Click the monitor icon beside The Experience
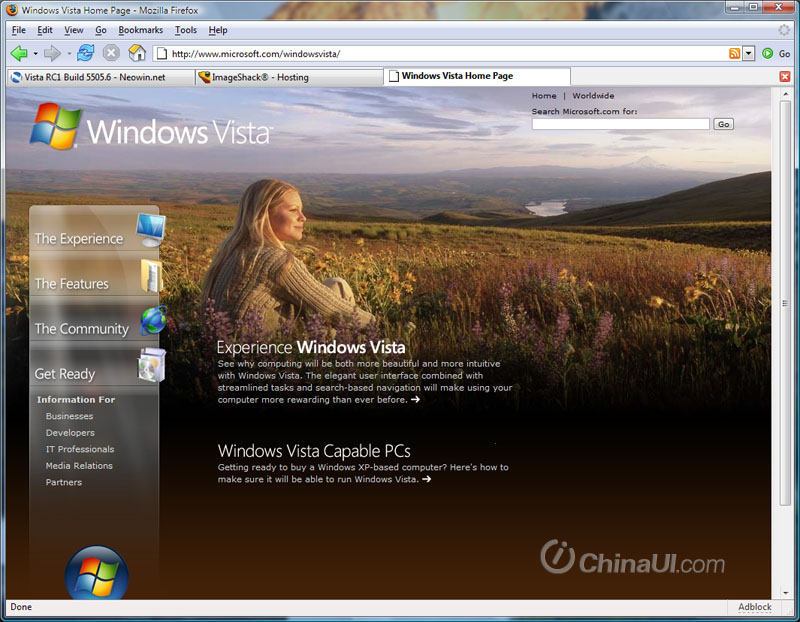Screen dimensions: 800x622 tap(151, 230)
